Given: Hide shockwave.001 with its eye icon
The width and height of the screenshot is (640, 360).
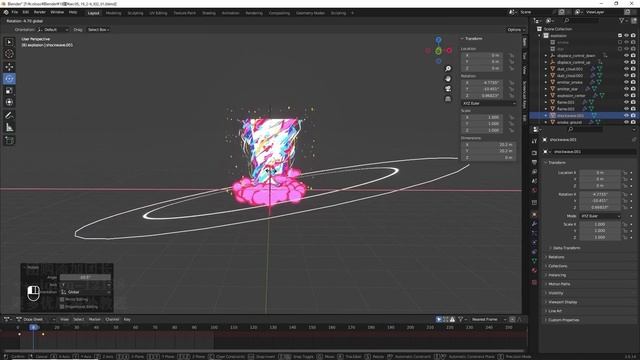Looking at the screenshot, I should point(626,116).
